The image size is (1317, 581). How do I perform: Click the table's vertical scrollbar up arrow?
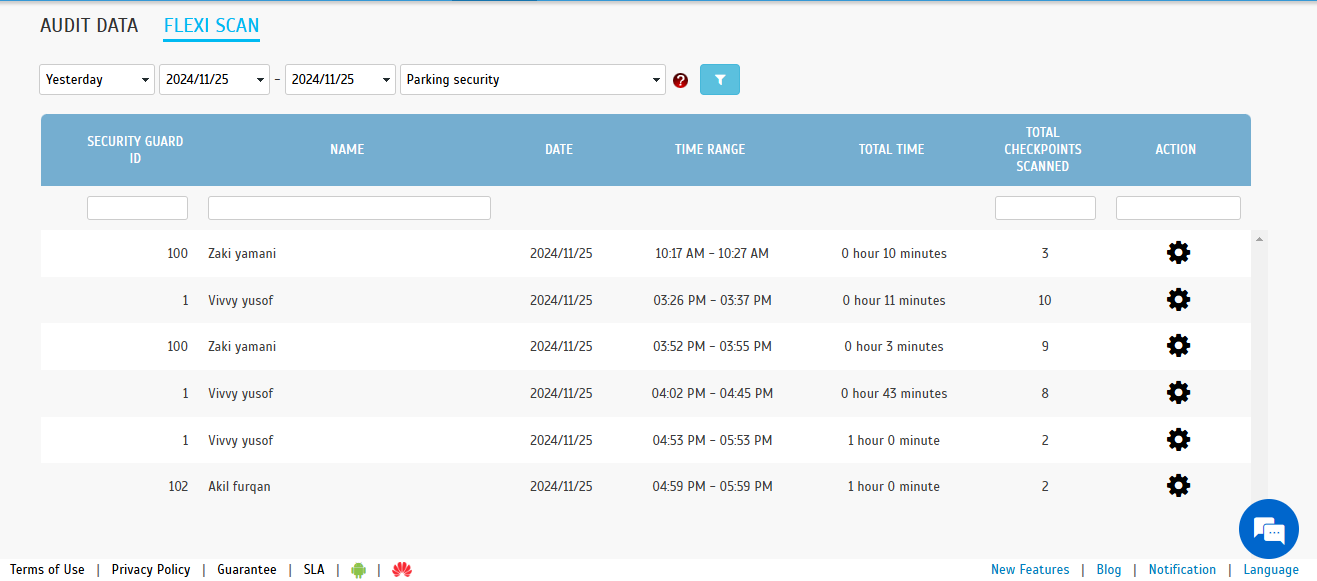1259,239
